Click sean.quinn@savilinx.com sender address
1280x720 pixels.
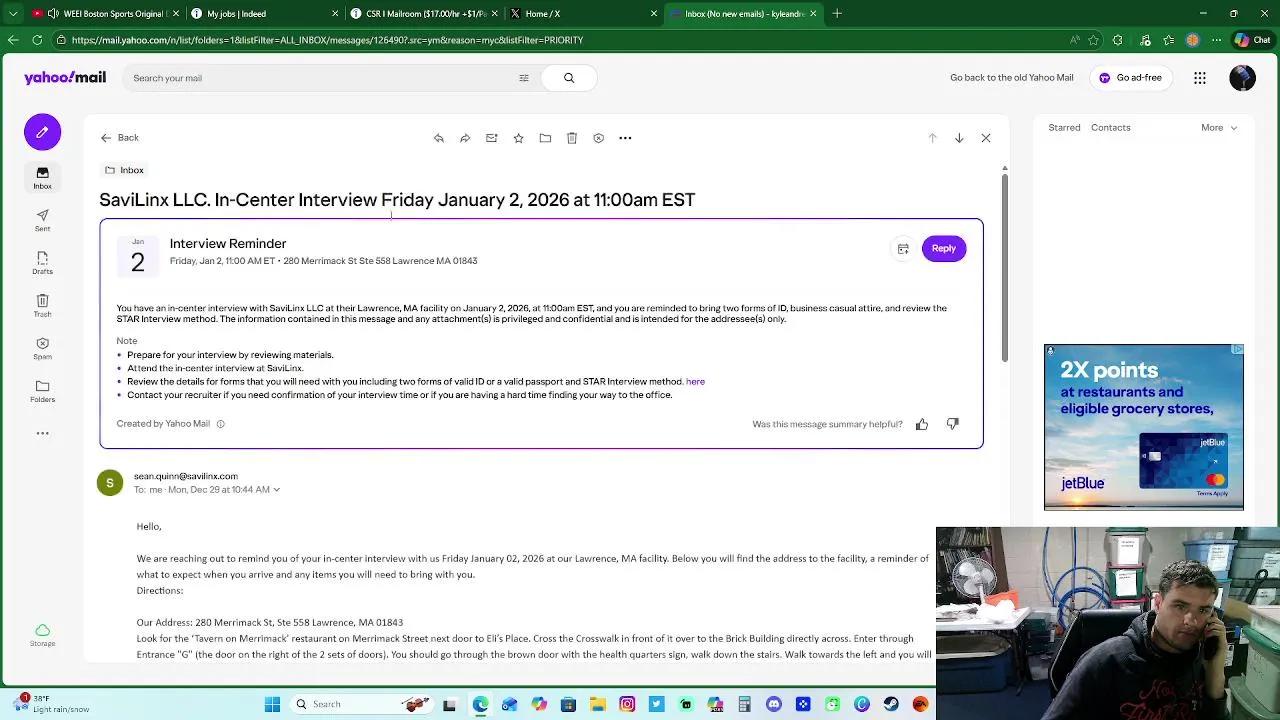point(186,476)
